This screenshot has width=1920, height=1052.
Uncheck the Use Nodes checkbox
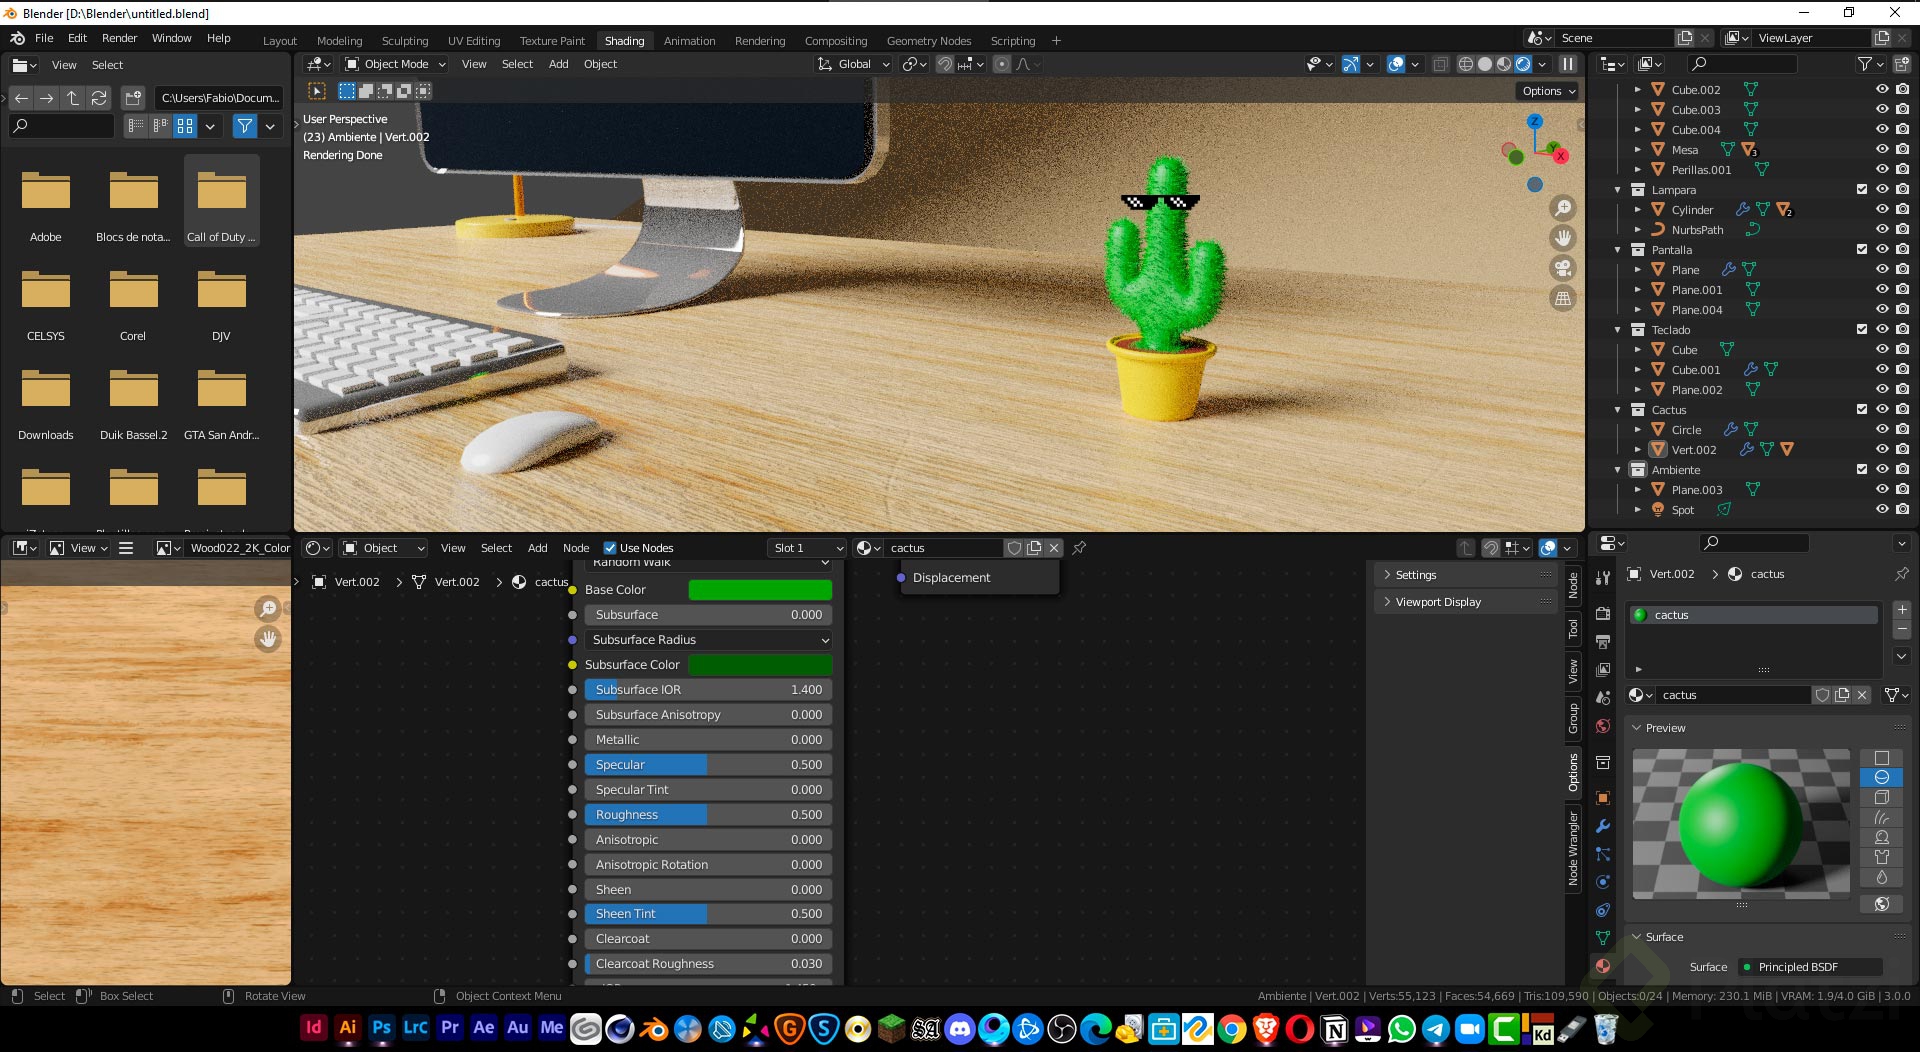click(610, 548)
